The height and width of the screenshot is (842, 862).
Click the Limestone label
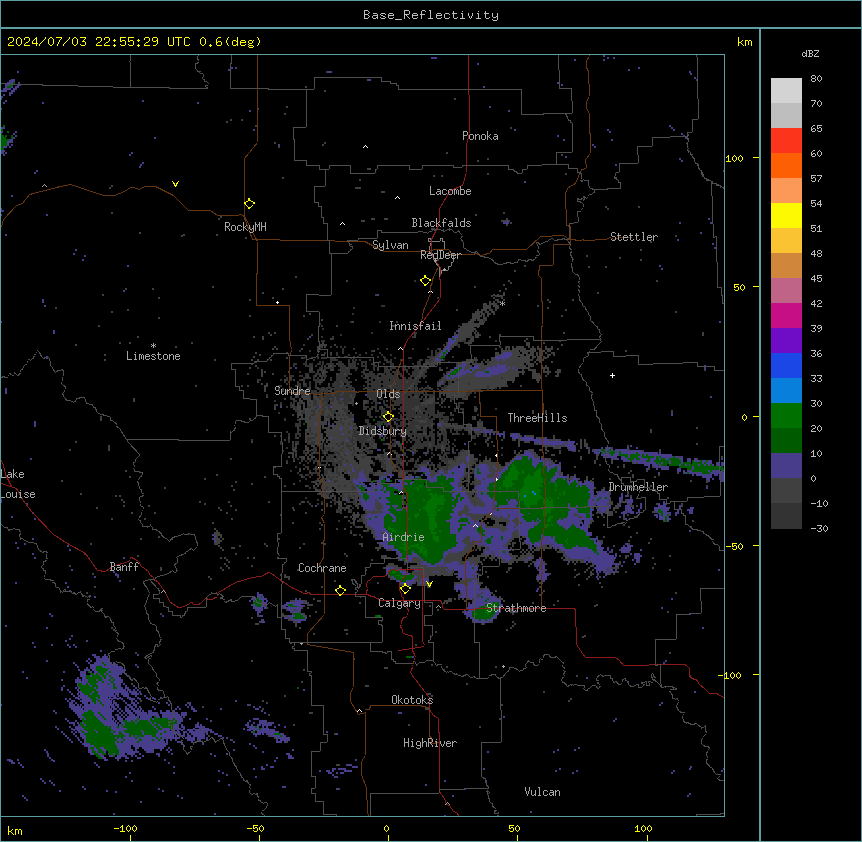(153, 356)
